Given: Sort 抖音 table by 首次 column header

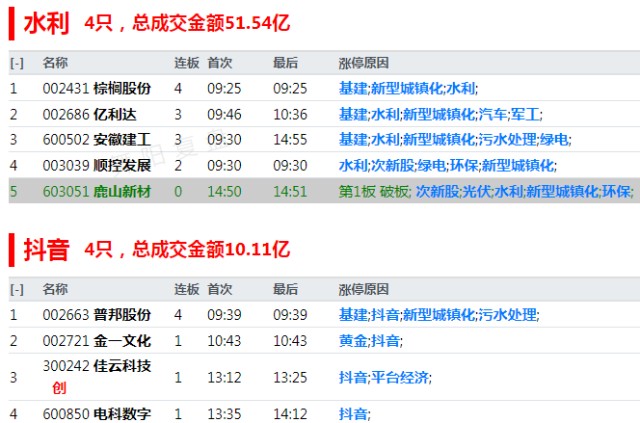Looking at the screenshot, I should 220,289.
